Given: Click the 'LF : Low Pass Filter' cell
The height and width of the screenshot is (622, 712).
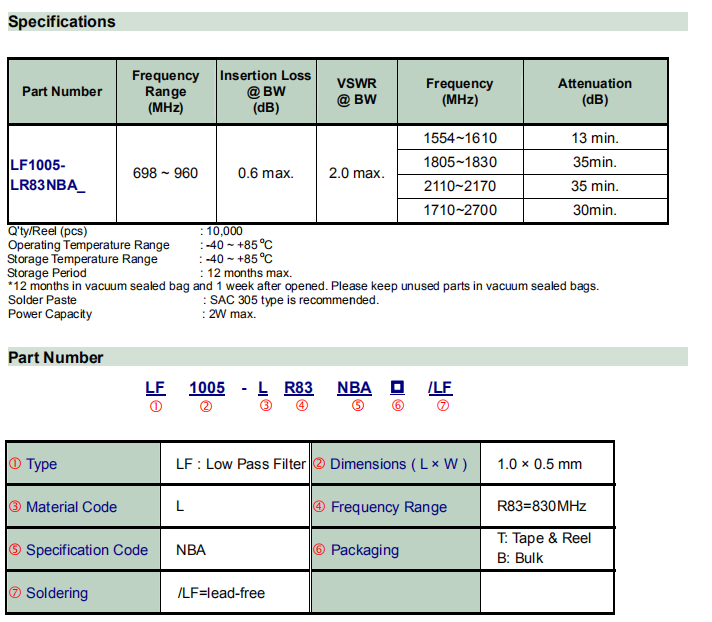Looking at the screenshot, I should pos(235,464).
